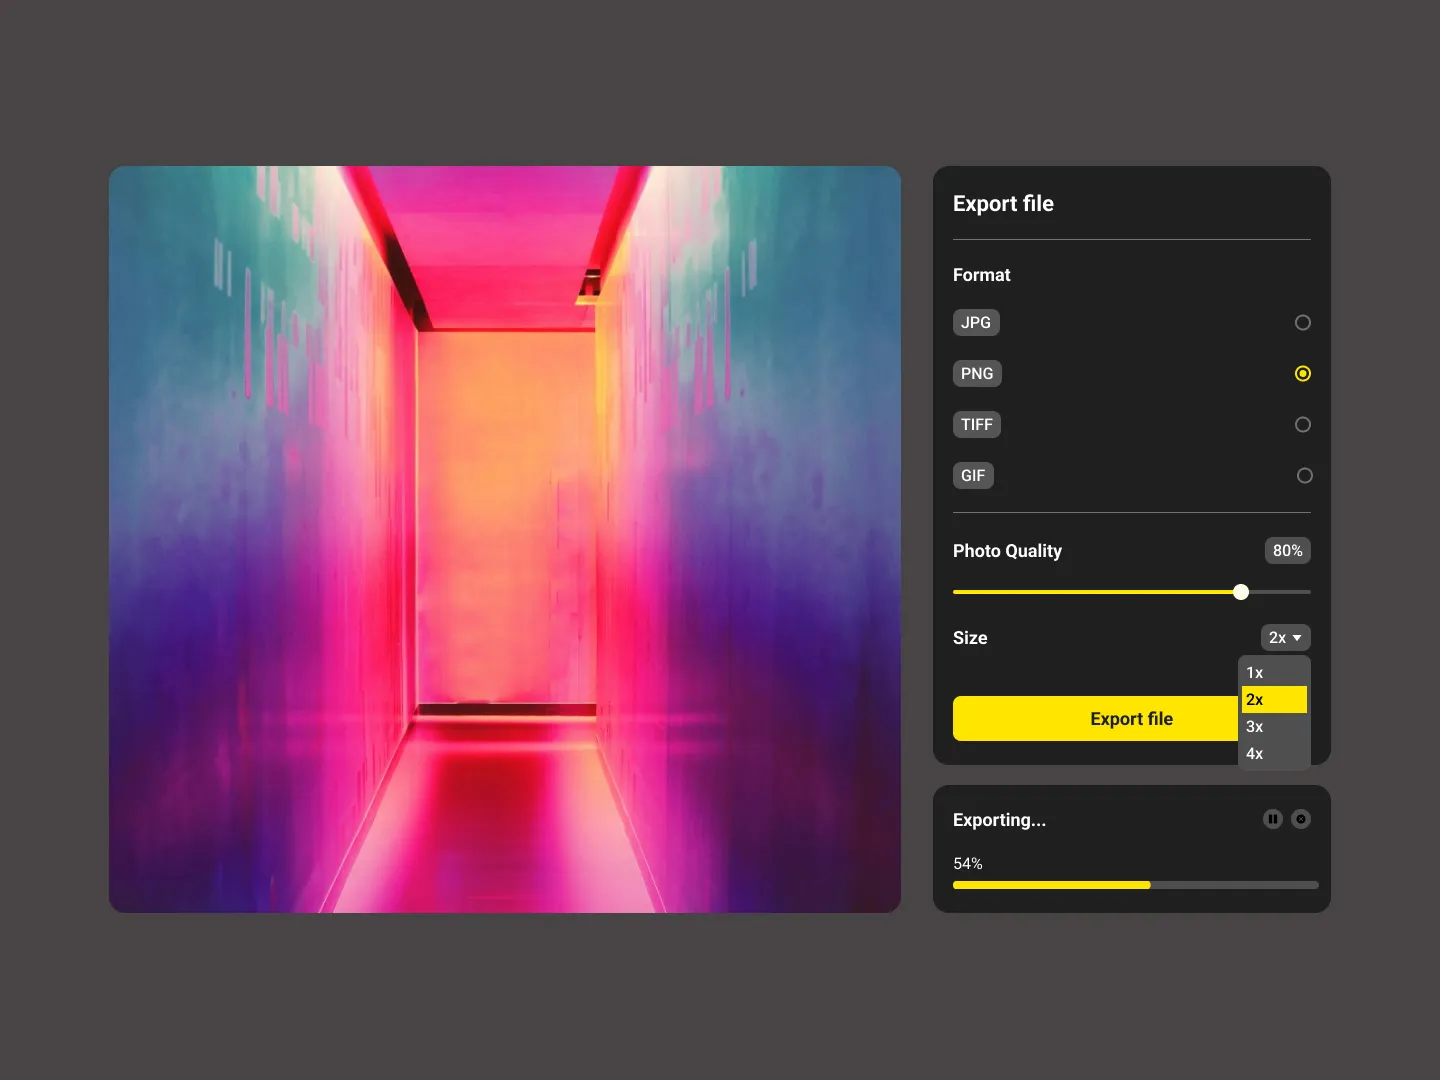The width and height of the screenshot is (1440, 1080).
Task: Click the export progress bar at 54%
Action: click(1135, 885)
